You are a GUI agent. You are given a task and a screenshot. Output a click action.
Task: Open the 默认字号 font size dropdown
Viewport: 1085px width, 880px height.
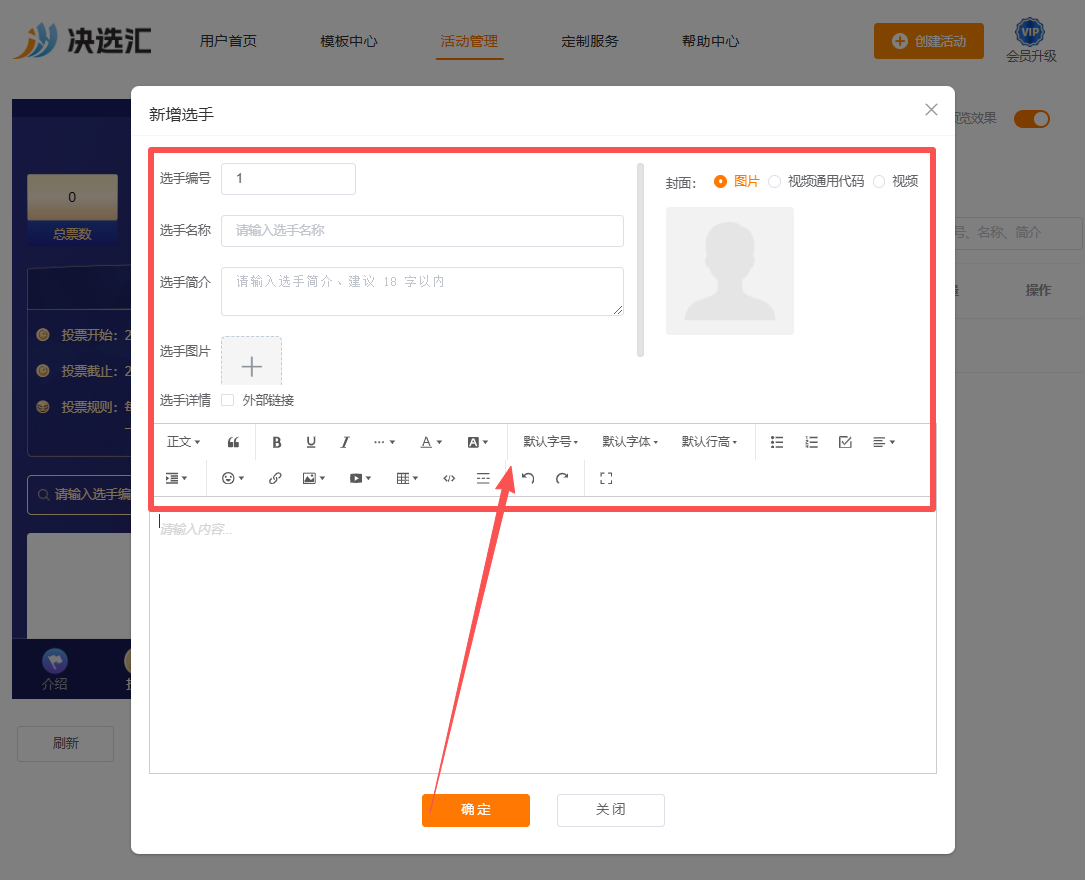pos(550,442)
